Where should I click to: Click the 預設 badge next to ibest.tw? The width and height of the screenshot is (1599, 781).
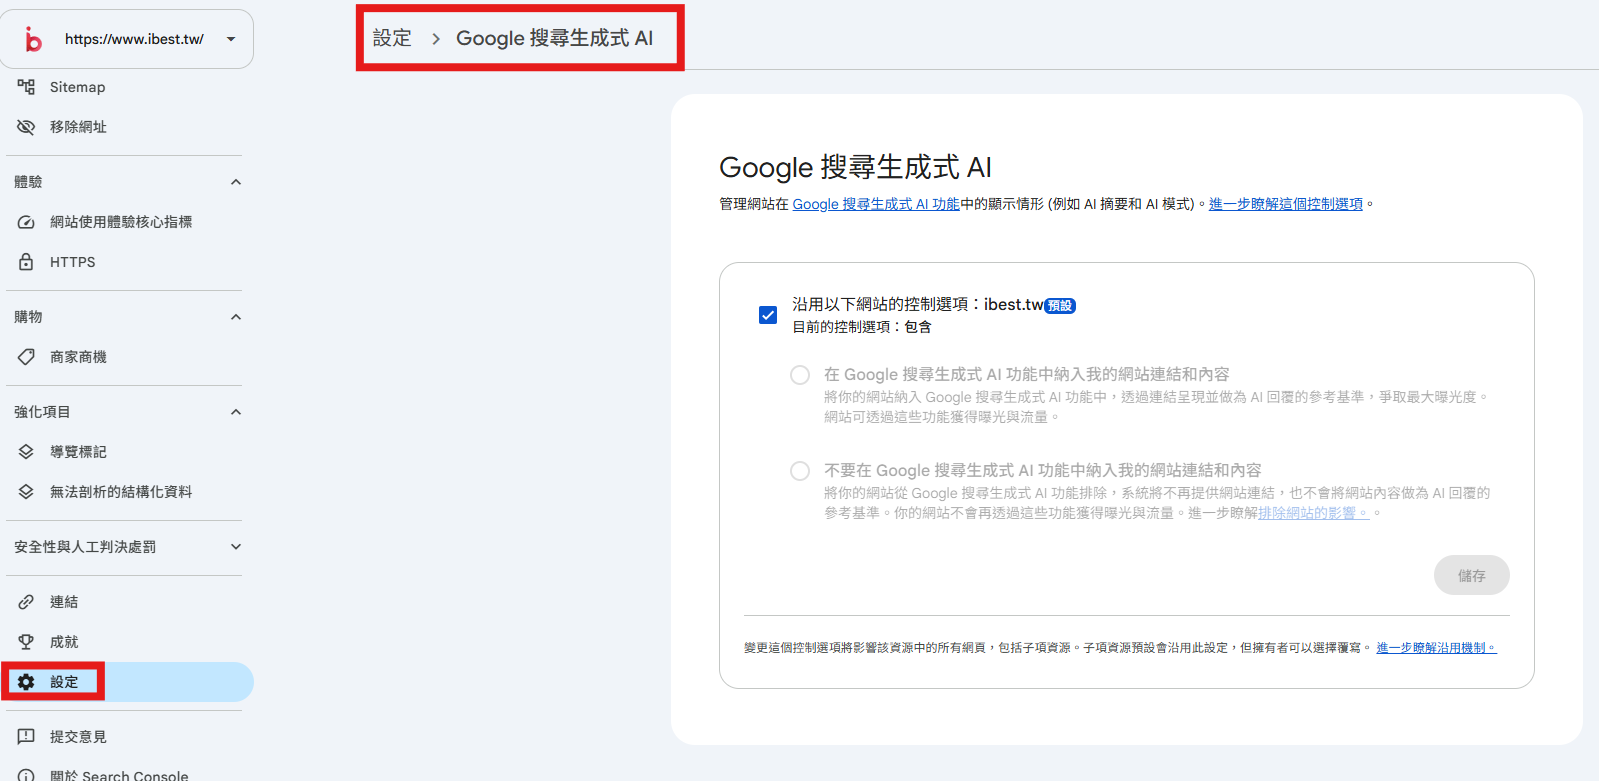click(x=1060, y=306)
